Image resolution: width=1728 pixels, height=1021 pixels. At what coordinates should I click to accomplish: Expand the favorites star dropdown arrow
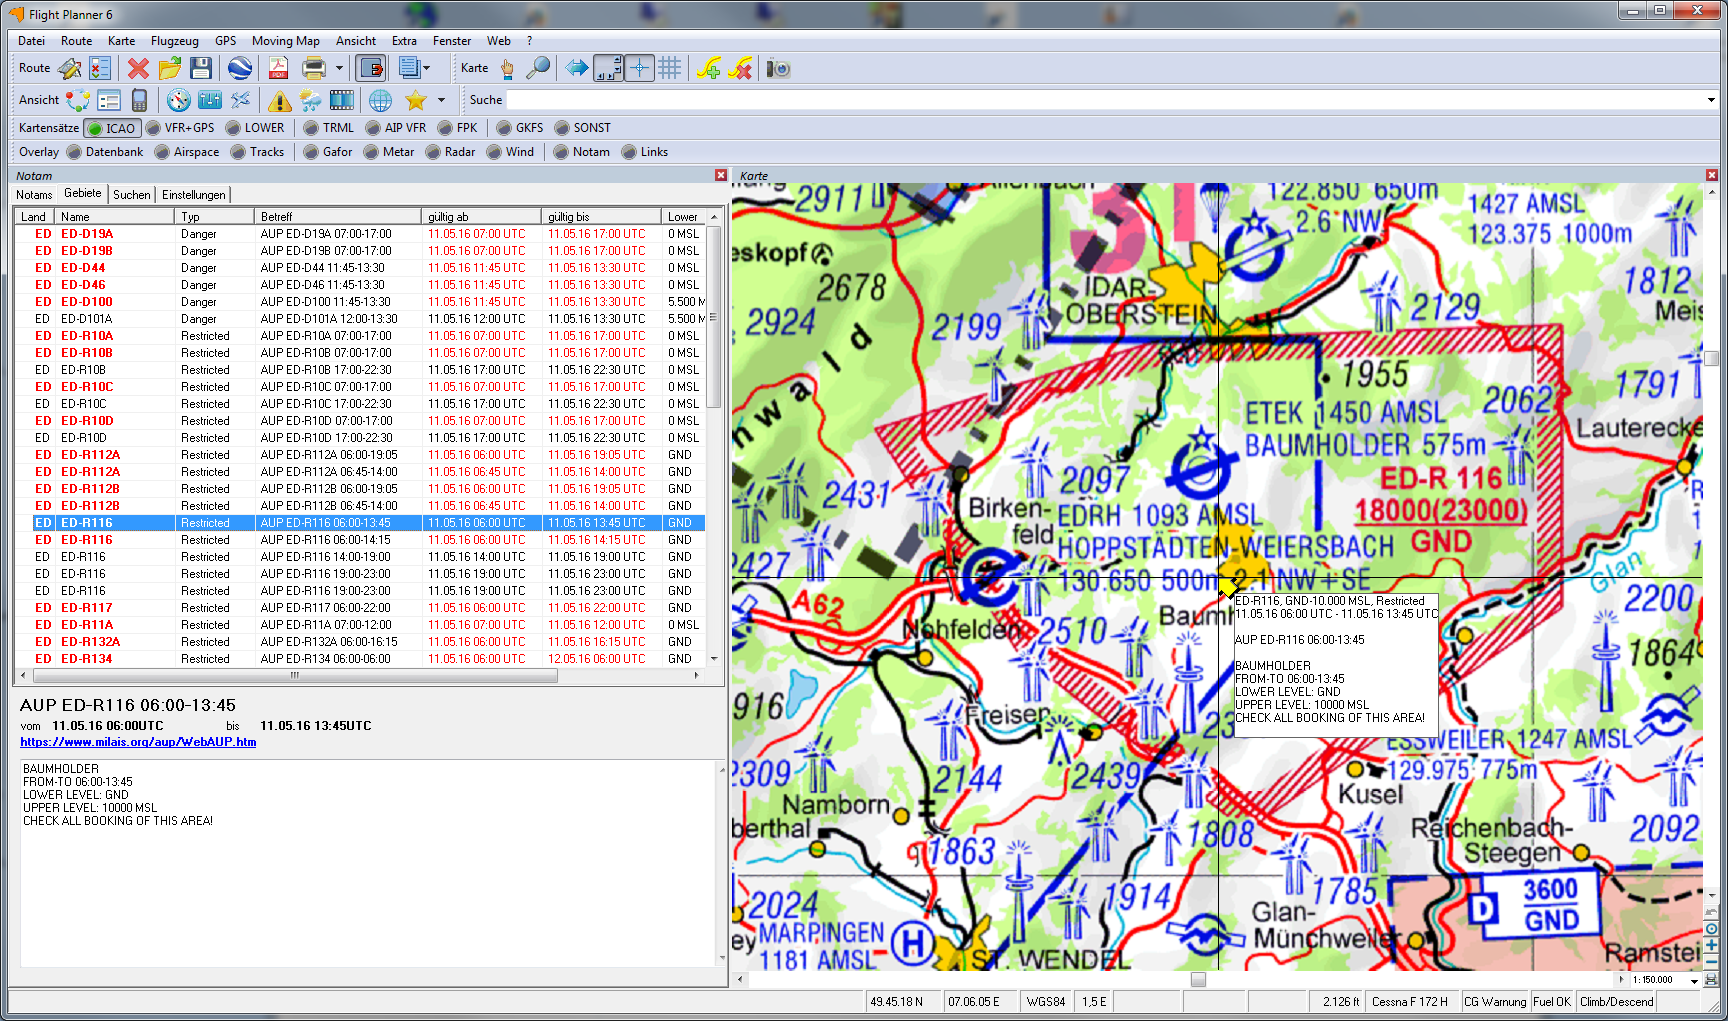pos(441,100)
